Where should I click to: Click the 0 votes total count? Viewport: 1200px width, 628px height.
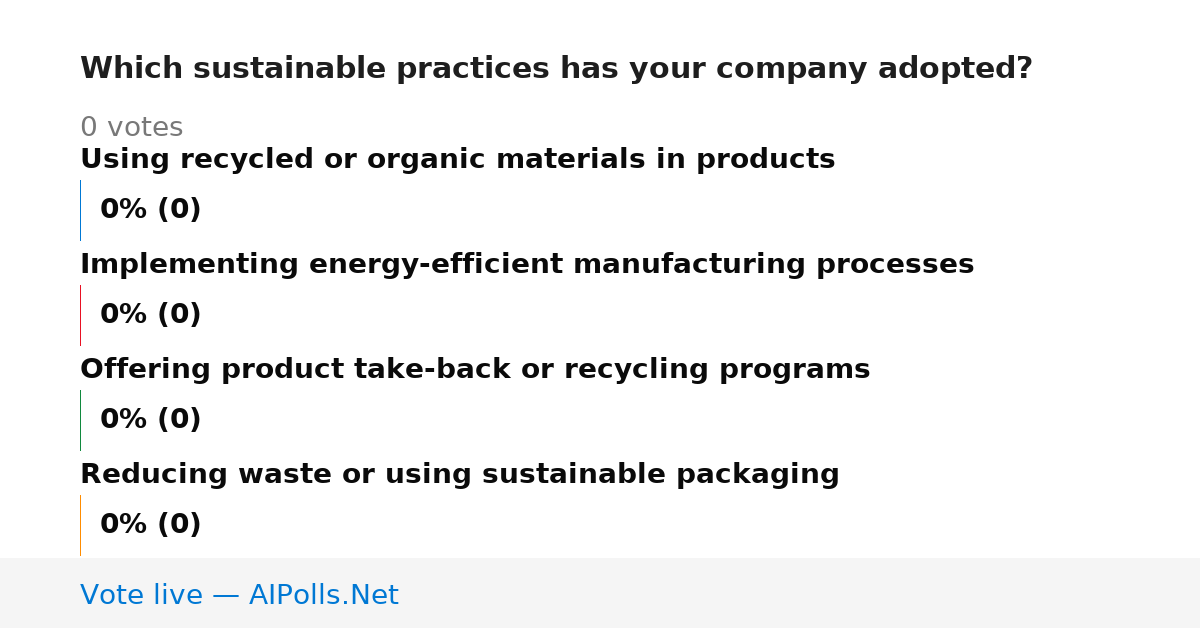tap(131, 128)
